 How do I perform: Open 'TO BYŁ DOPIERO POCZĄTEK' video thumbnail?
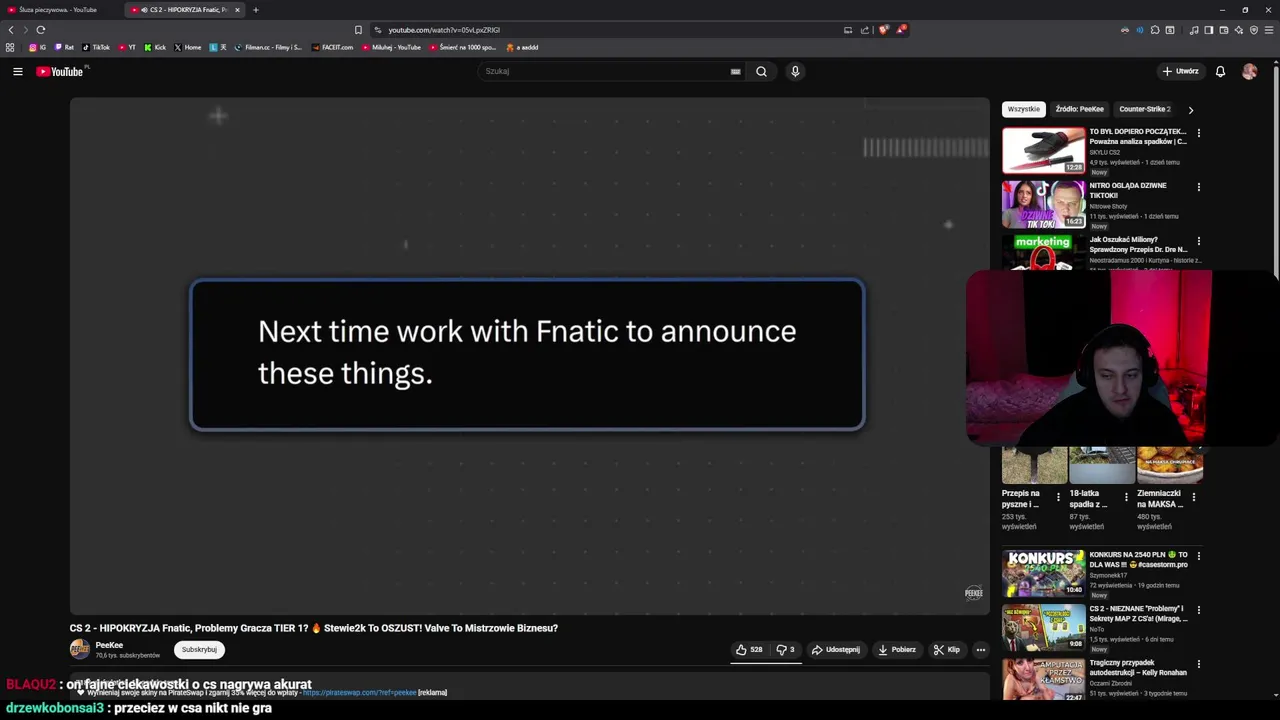[x=1043, y=150]
